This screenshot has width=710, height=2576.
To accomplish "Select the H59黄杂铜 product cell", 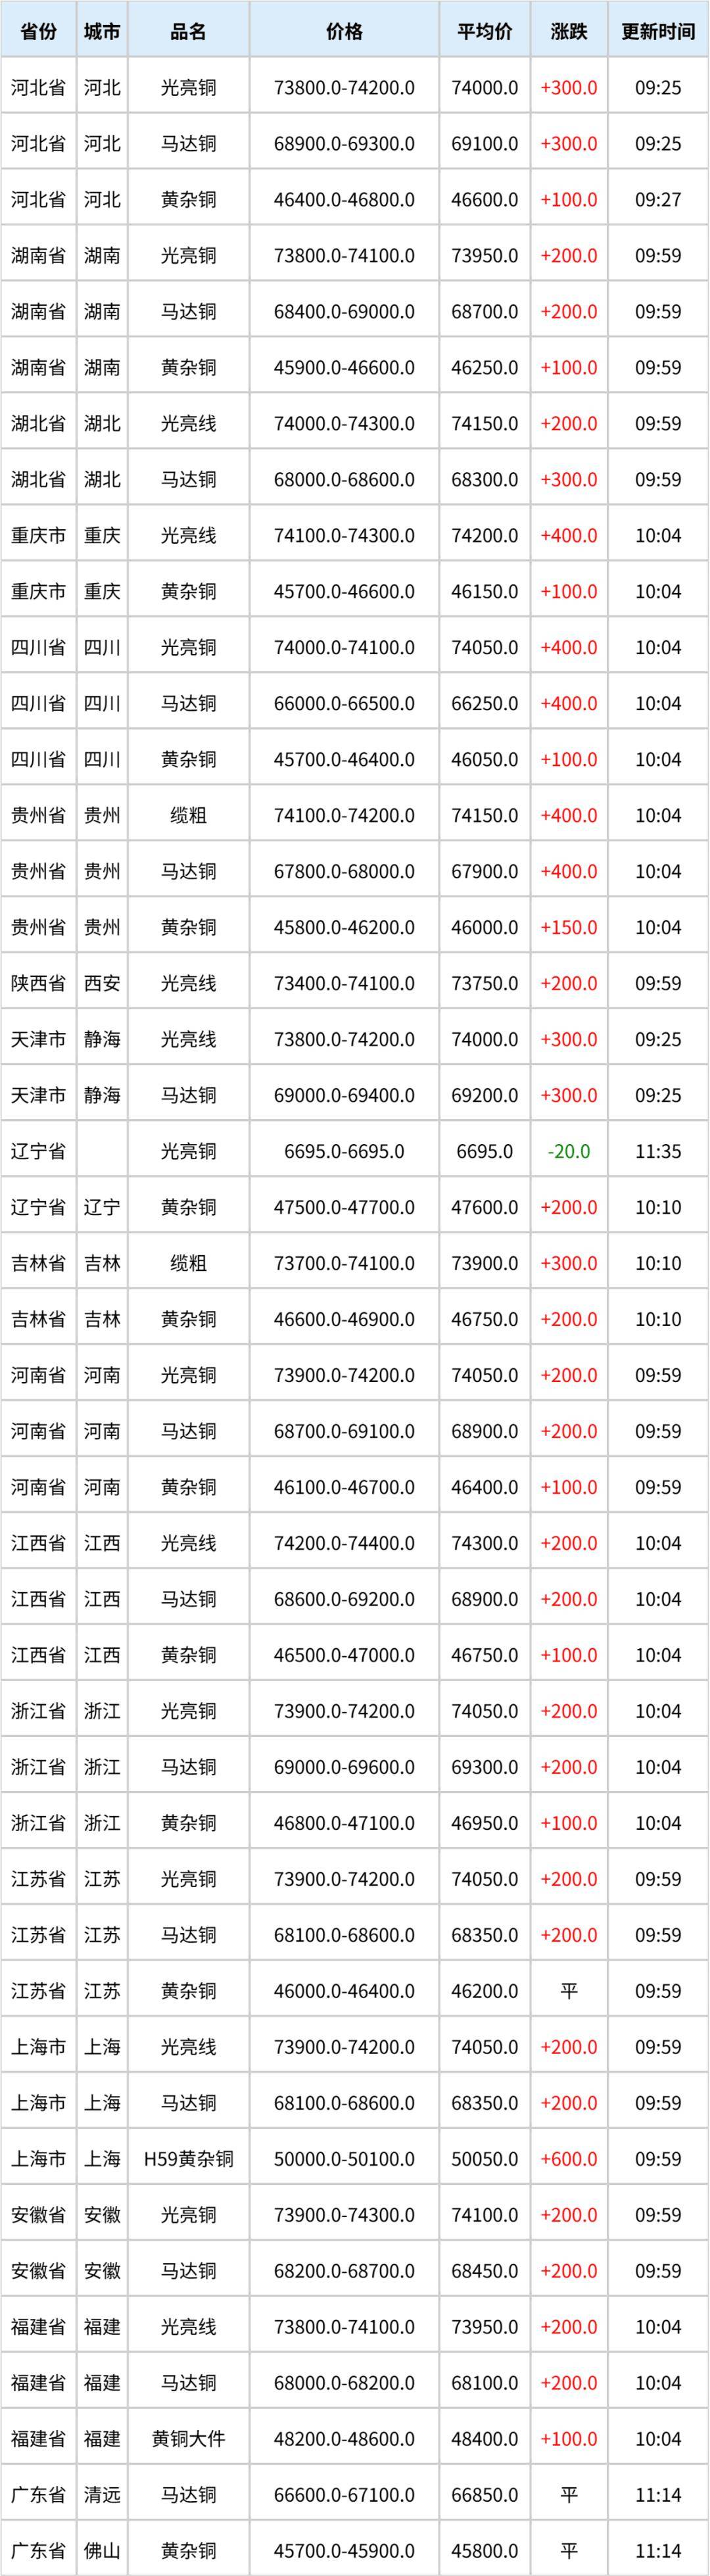I will click(x=188, y=2160).
